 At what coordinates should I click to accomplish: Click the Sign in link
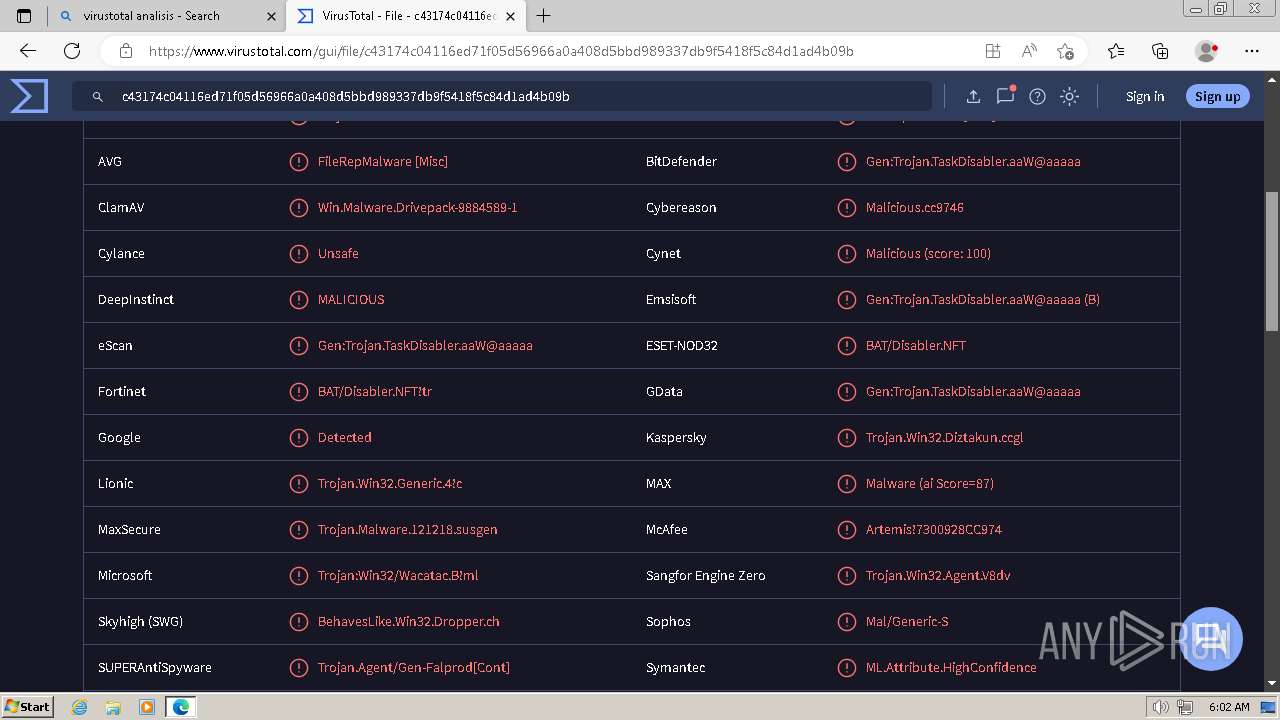[1145, 97]
